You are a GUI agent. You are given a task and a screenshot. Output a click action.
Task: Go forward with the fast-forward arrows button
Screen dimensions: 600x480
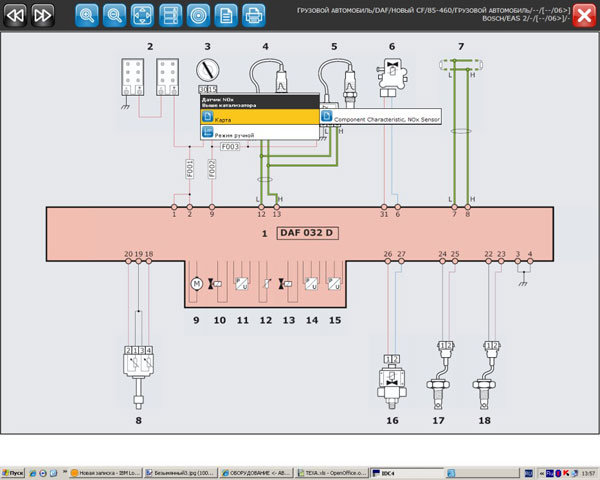[x=42, y=15]
